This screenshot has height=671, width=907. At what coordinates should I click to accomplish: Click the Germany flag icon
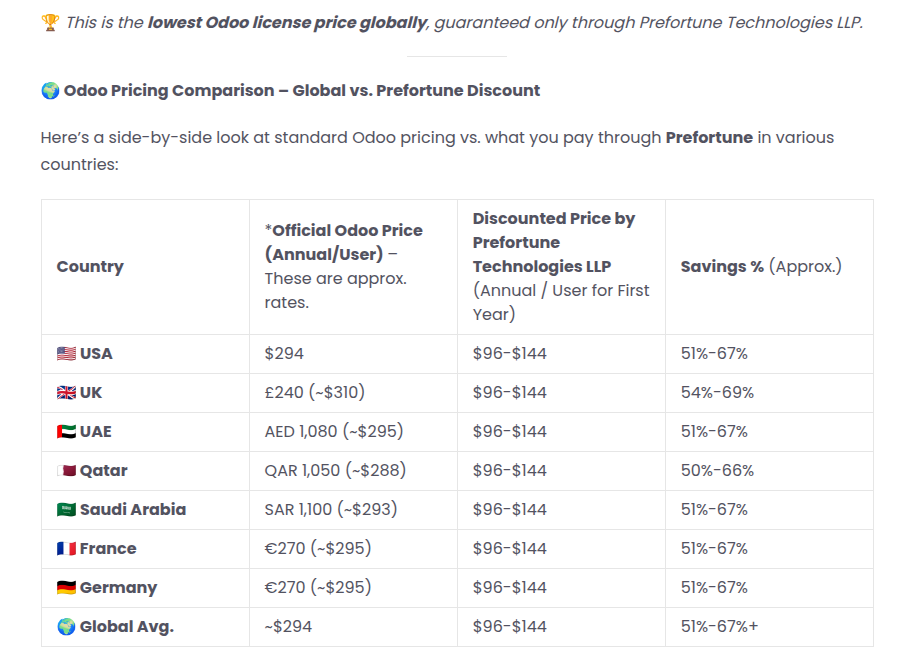click(66, 587)
